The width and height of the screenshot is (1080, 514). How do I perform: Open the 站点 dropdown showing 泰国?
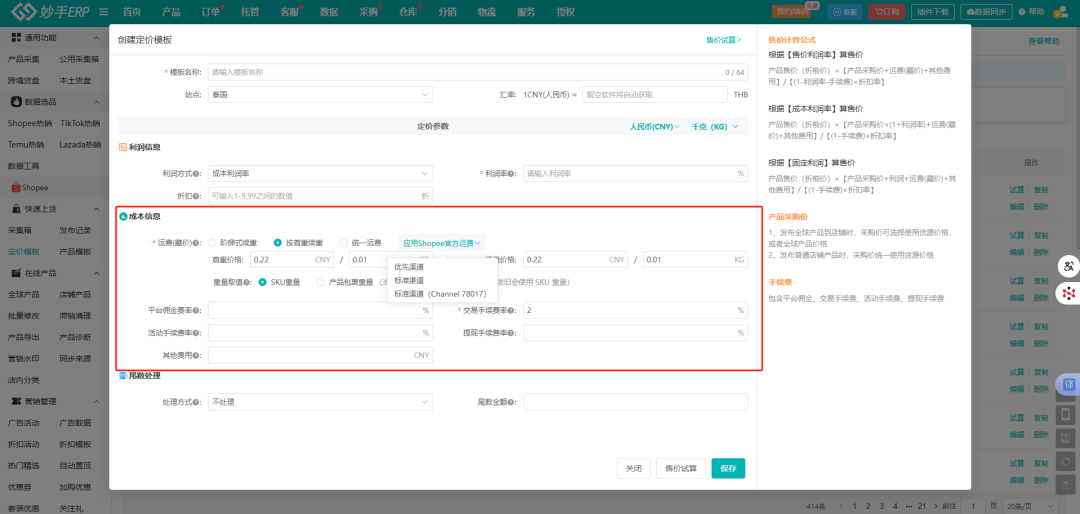click(320, 94)
